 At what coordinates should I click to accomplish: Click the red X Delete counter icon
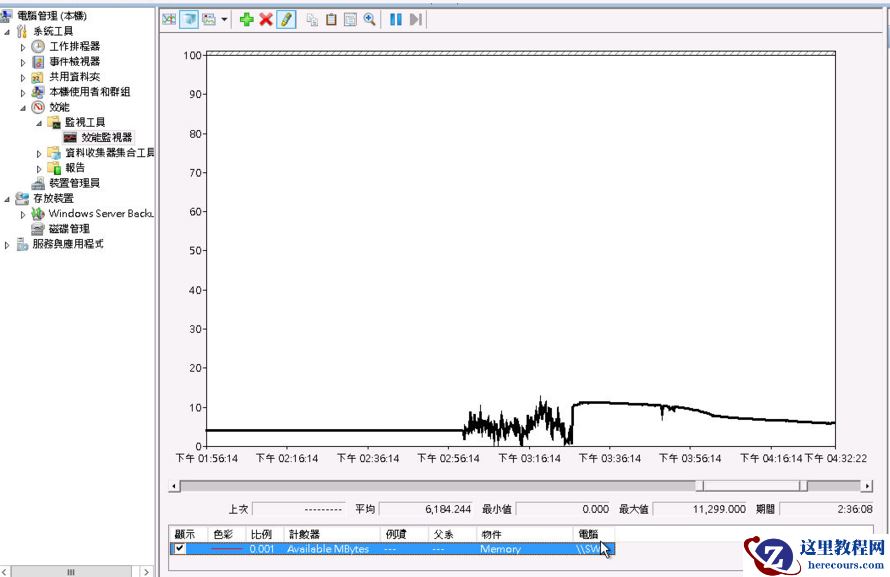[266, 19]
